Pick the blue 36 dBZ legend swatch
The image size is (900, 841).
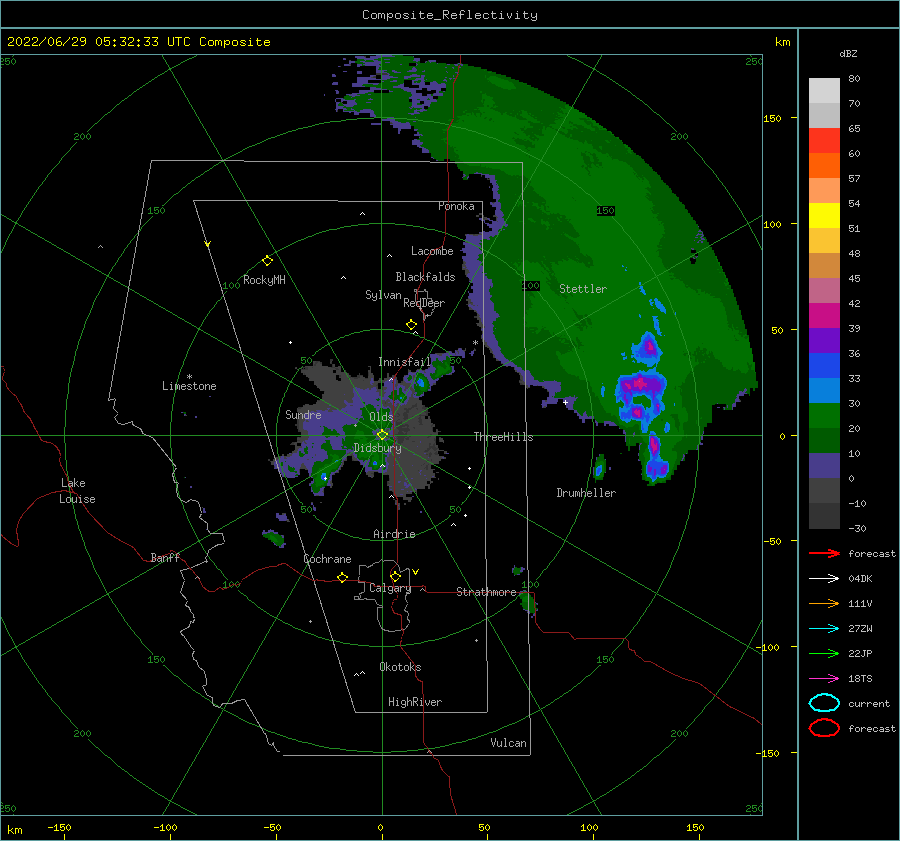tap(824, 365)
